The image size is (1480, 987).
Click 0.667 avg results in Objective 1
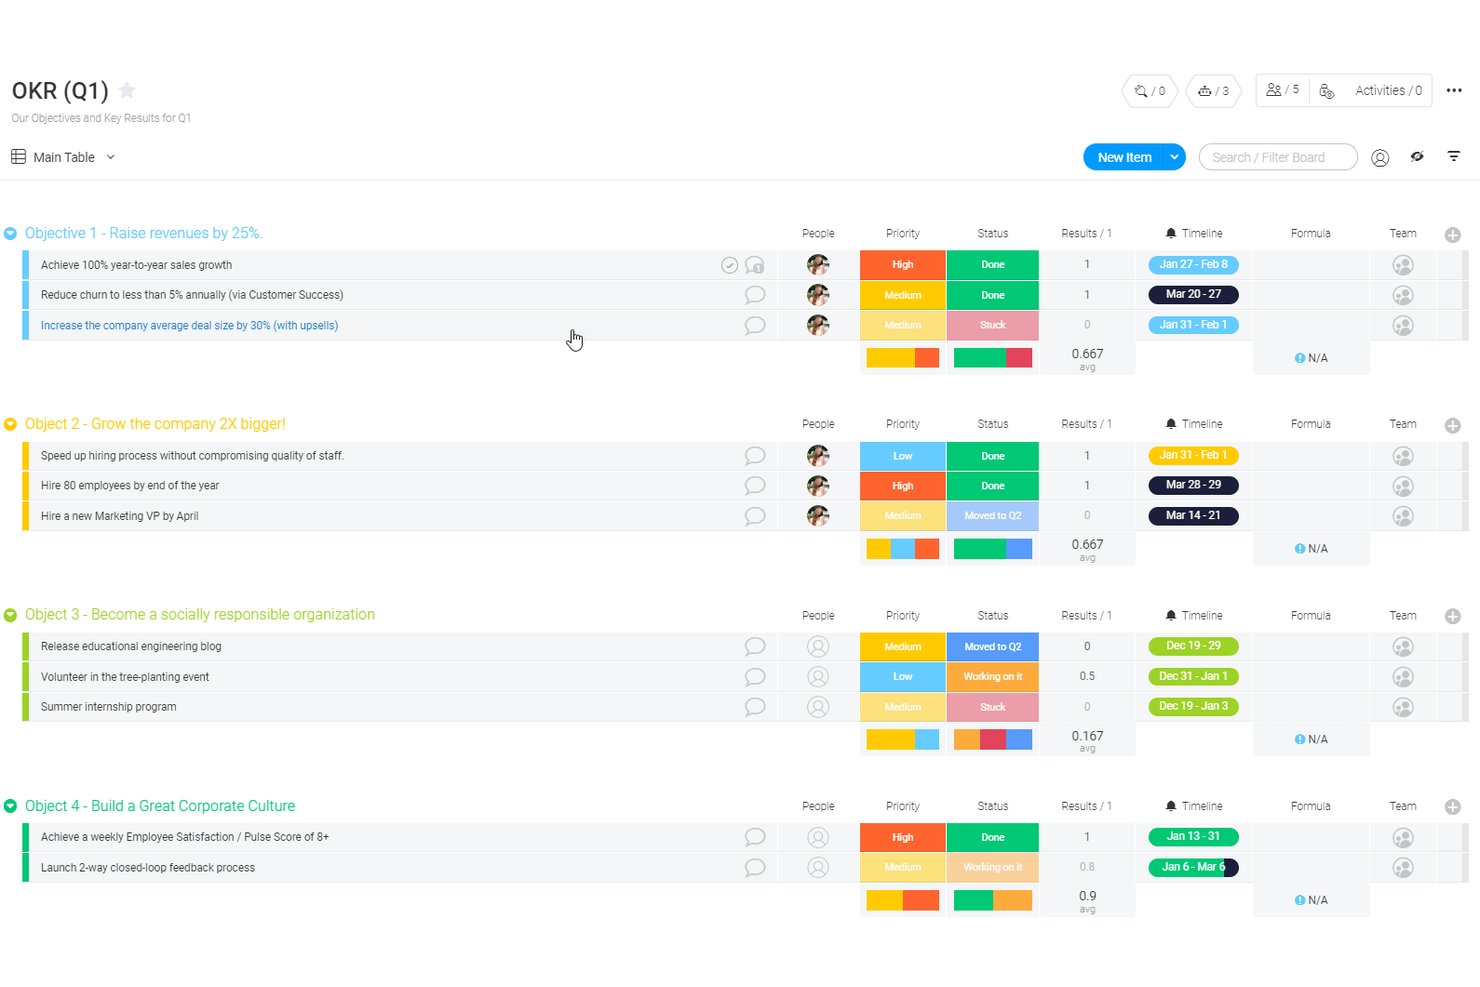[x=1087, y=359]
